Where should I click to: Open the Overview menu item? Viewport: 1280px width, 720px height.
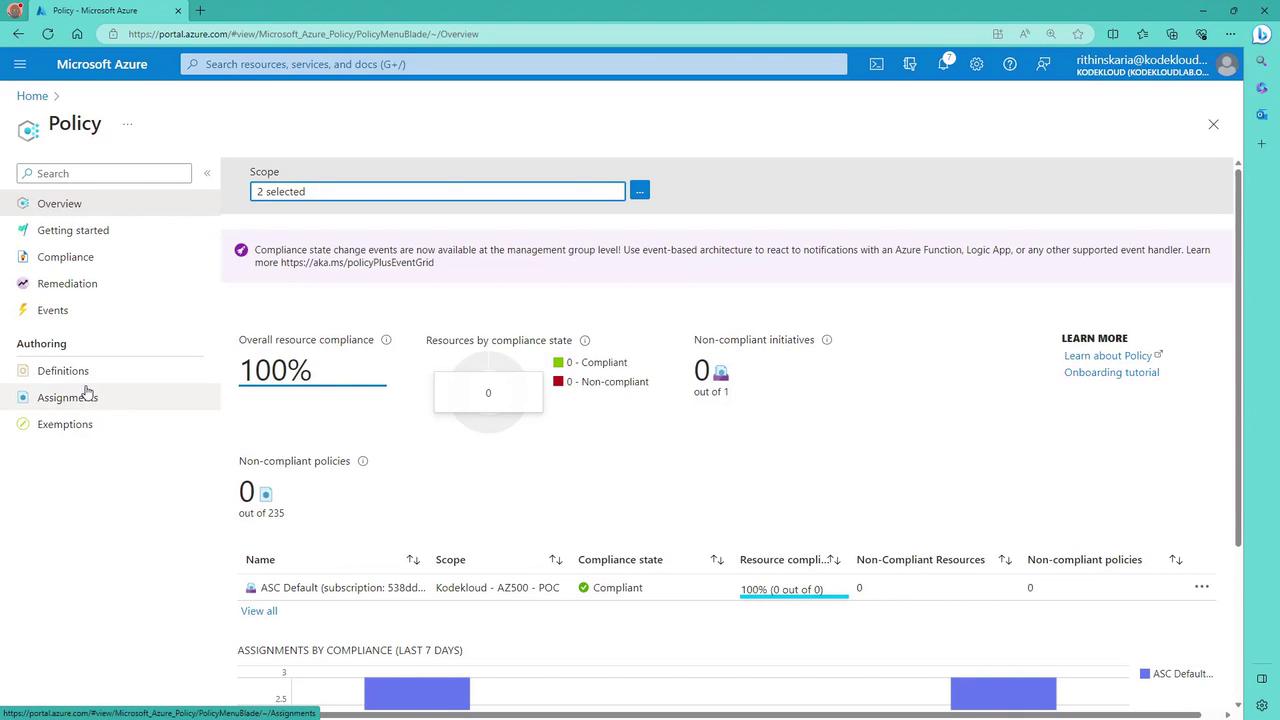pos(110,203)
